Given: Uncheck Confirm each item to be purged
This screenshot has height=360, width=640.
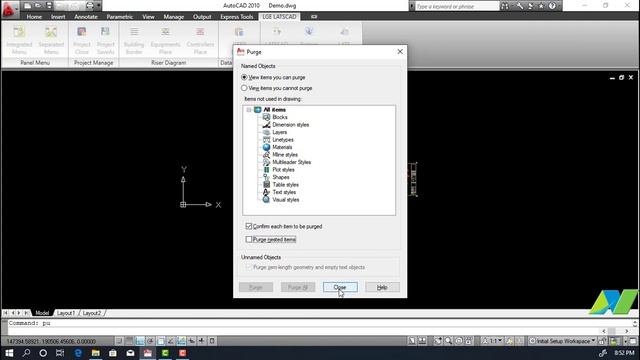Looking at the screenshot, I should (249, 226).
